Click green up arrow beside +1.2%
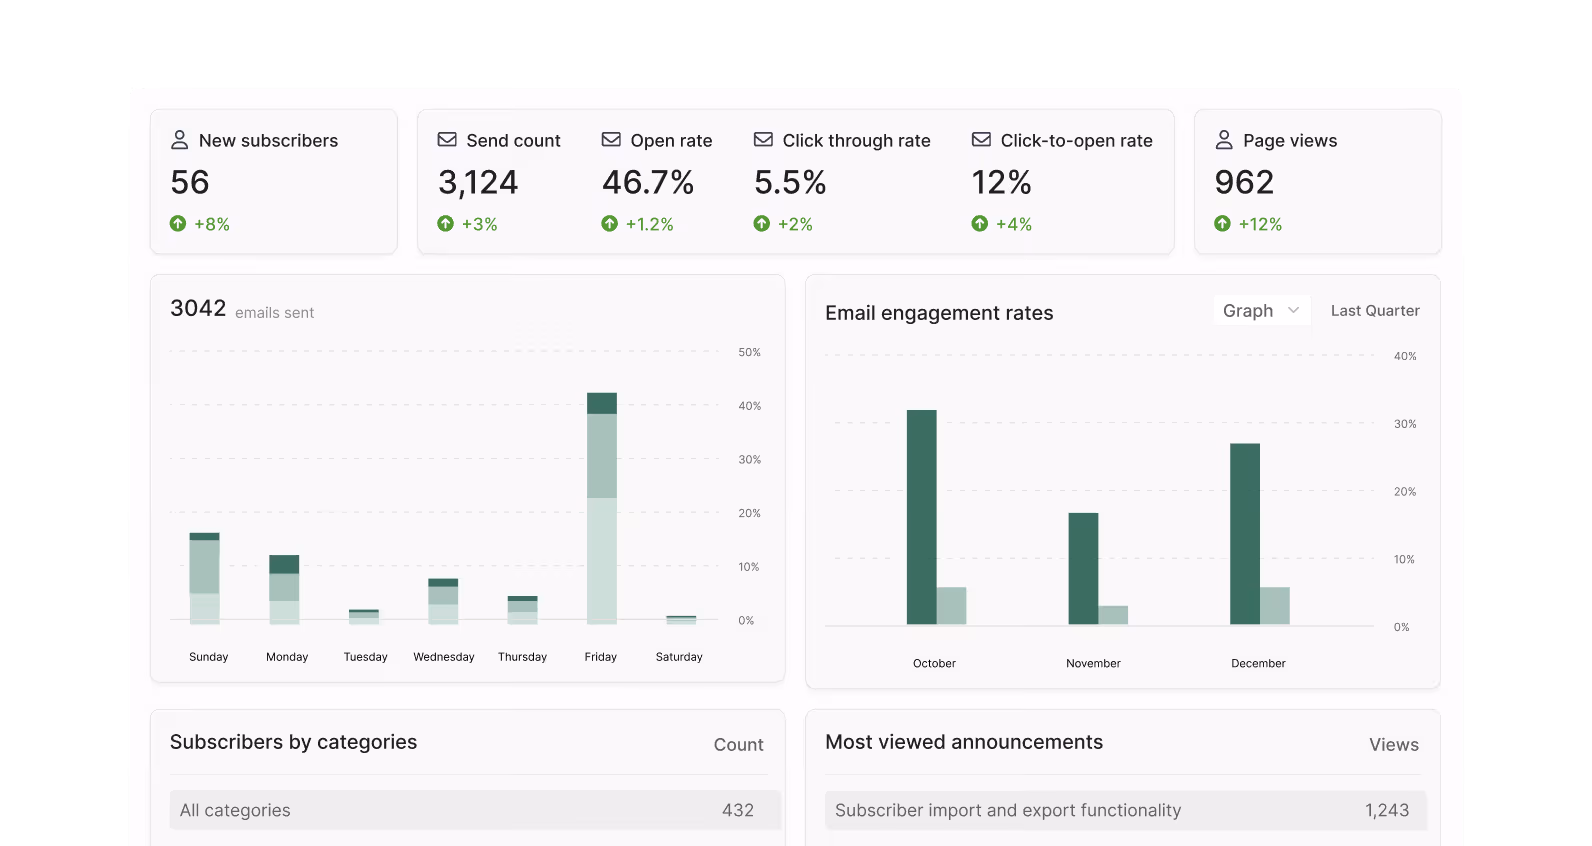The height and width of the screenshot is (846, 1592). tap(610, 224)
